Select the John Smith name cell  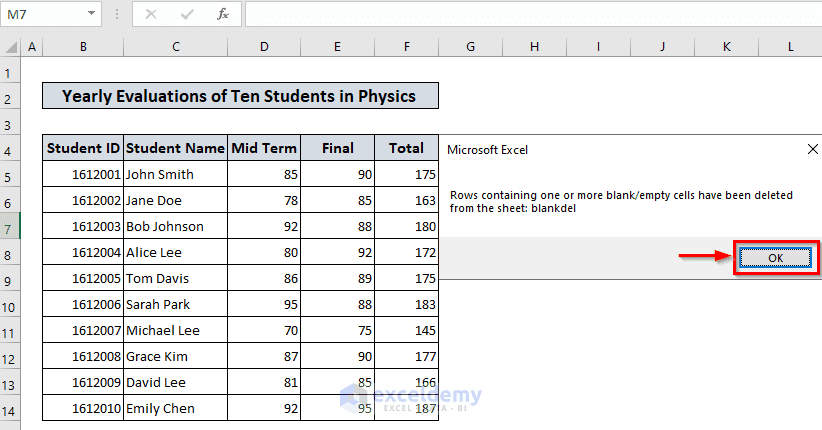pyautogui.click(x=176, y=174)
